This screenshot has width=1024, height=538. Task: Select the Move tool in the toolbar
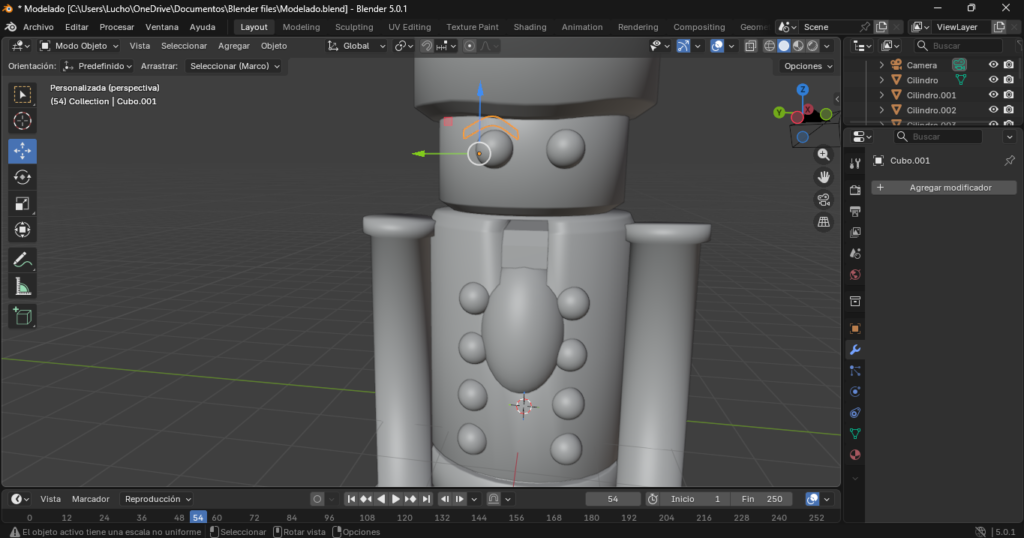(x=22, y=150)
